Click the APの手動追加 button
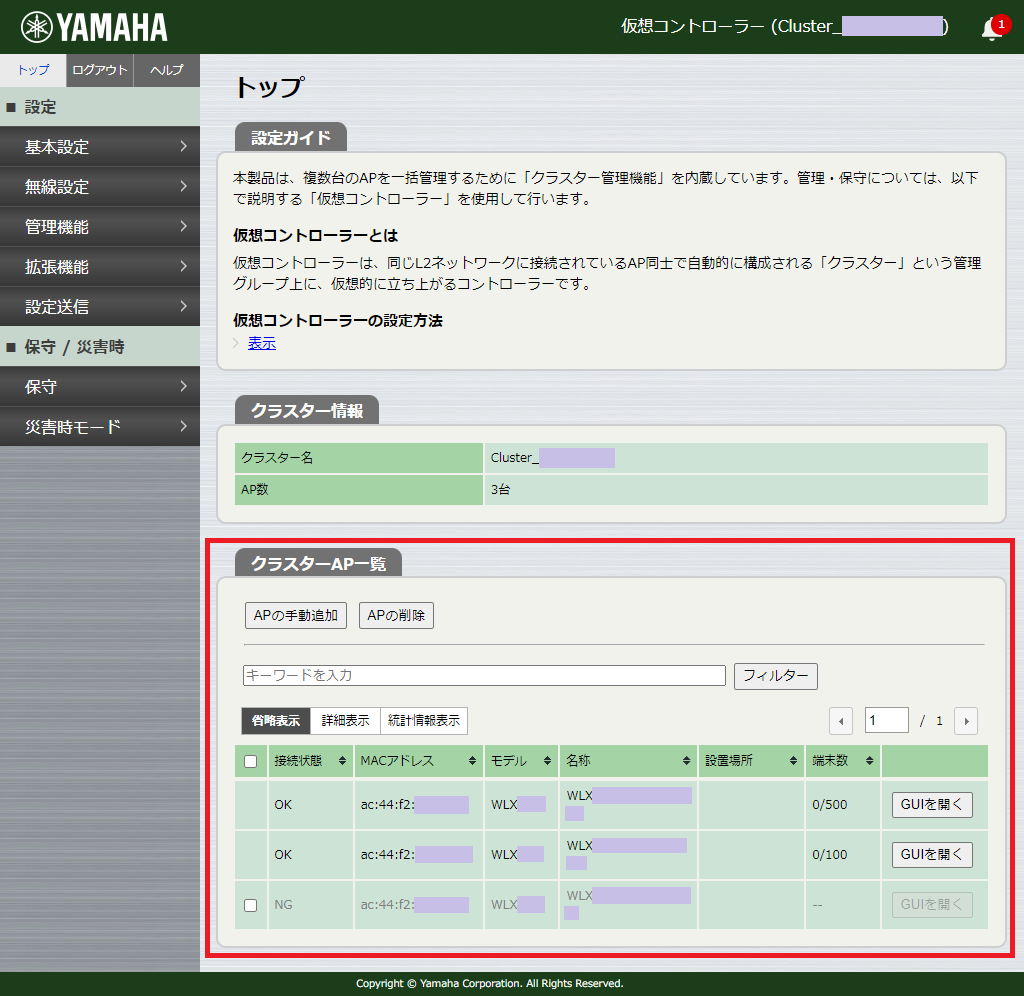This screenshot has height=996, width=1024. click(x=296, y=616)
